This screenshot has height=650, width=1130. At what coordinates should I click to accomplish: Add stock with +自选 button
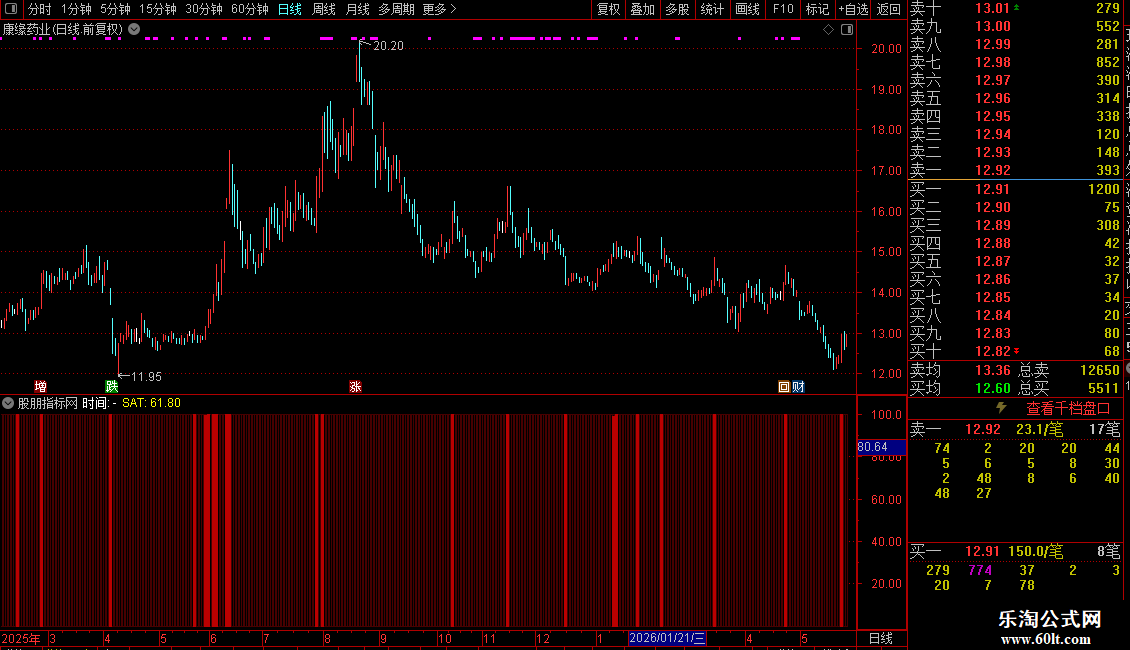pyautogui.click(x=854, y=9)
